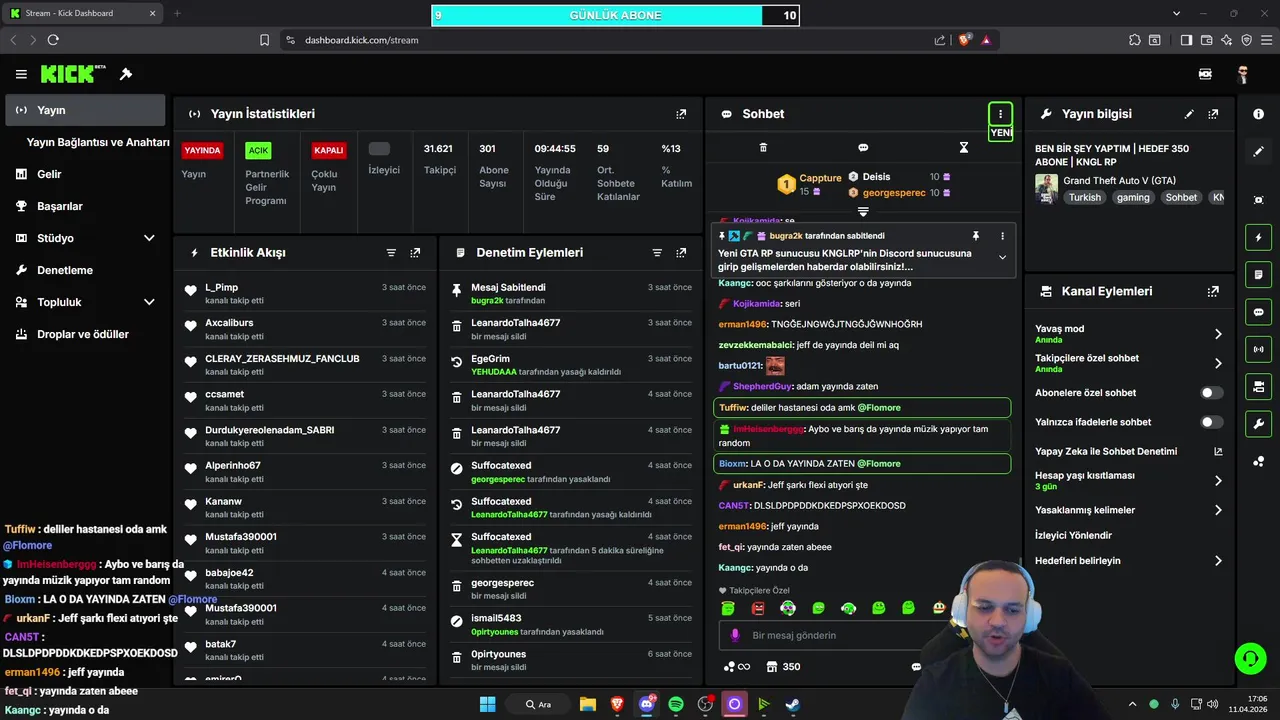This screenshot has width=1280, height=720.
Task: Click the chat bubble icon in the chat toolbar
Action: [863, 147]
